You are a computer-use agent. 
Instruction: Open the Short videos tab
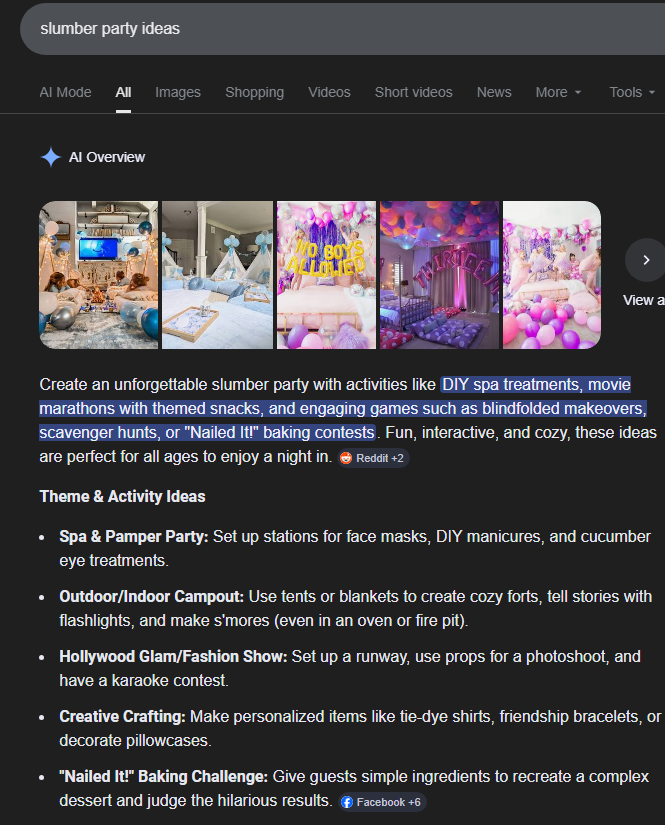point(414,92)
